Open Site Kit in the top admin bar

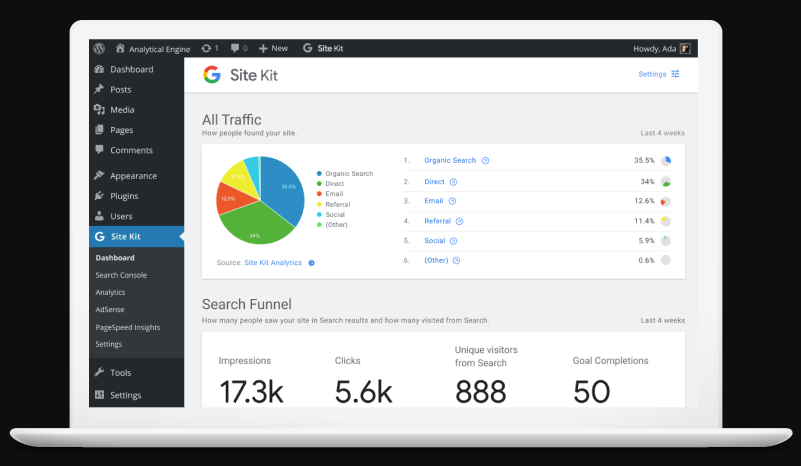[x=323, y=48]
